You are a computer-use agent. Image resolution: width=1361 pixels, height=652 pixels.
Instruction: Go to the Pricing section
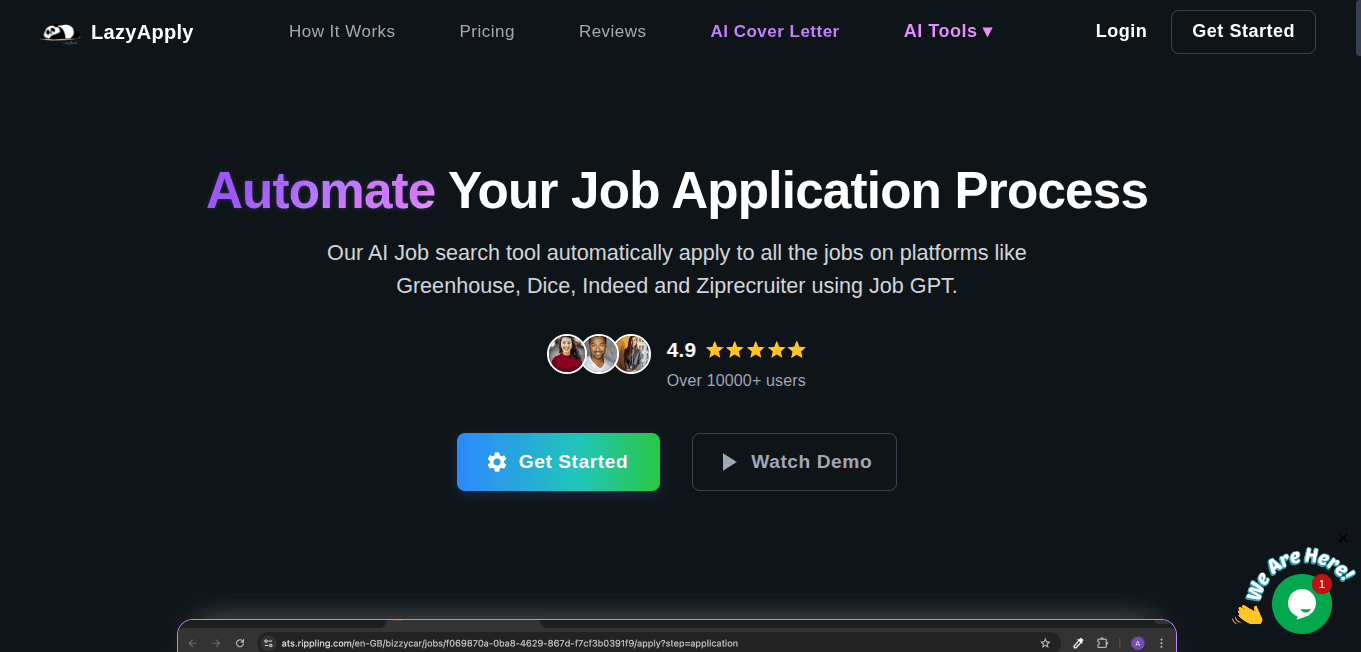487,32
